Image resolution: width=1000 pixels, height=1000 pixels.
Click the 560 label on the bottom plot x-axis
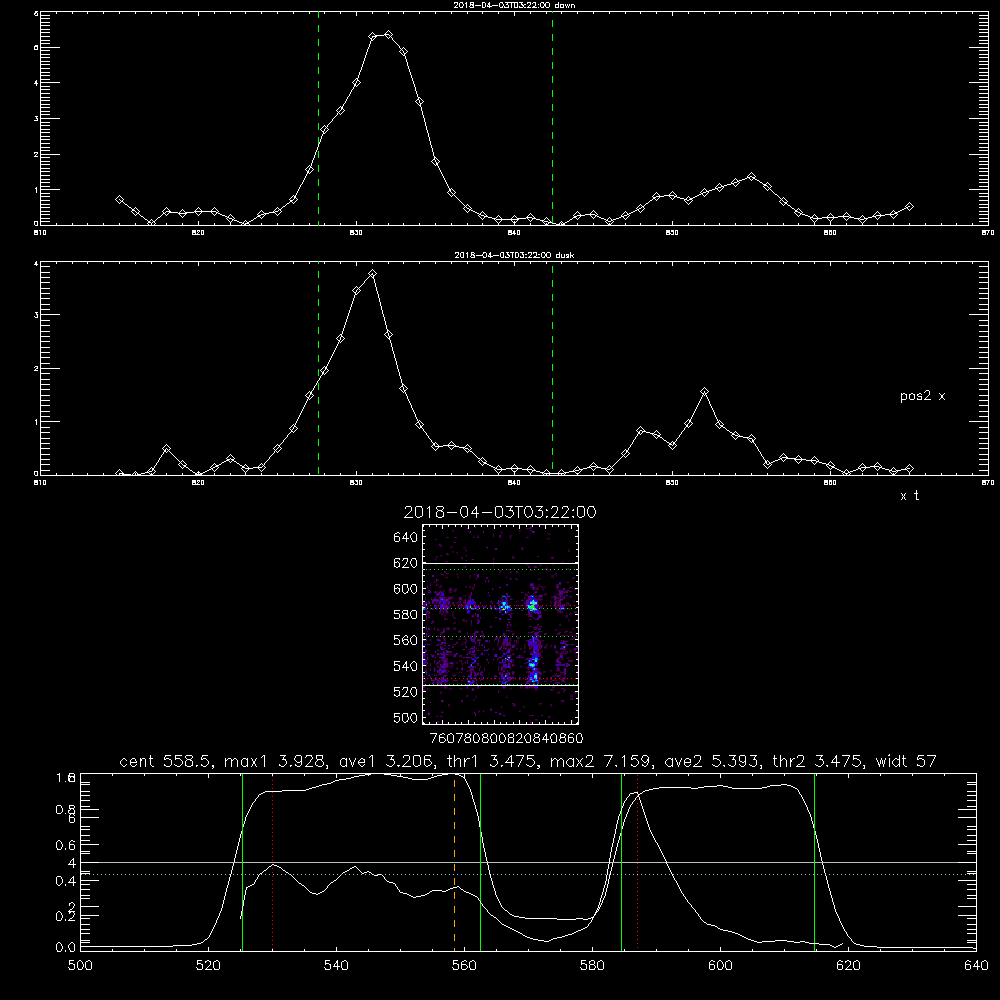464,966
